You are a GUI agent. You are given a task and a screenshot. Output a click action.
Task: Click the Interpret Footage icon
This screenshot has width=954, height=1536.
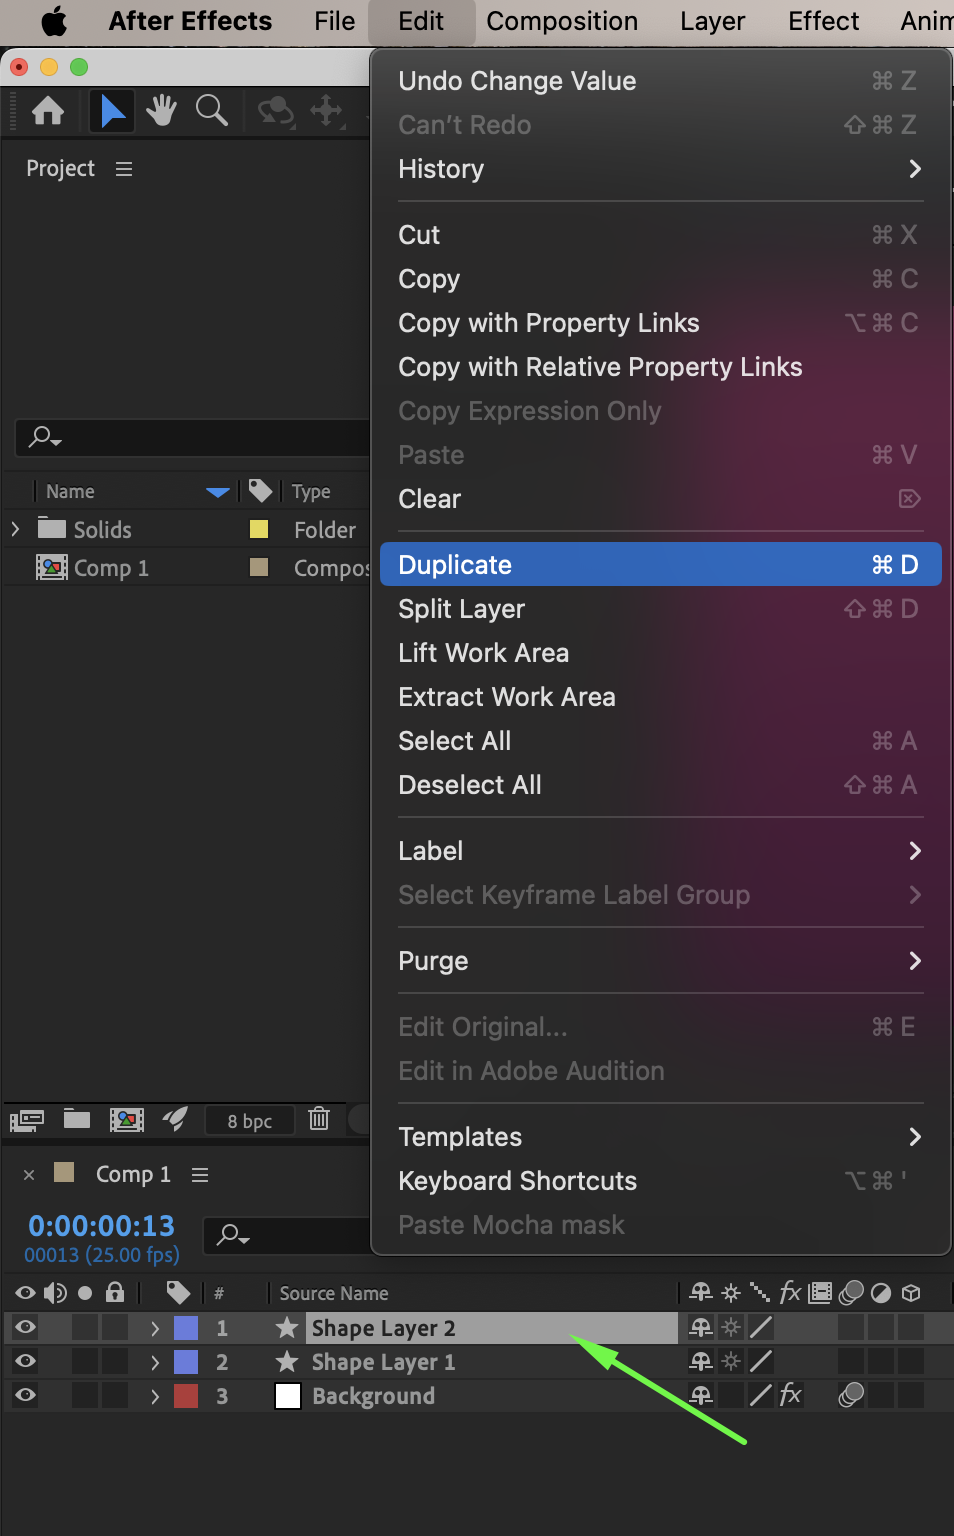coord(27,1120)
